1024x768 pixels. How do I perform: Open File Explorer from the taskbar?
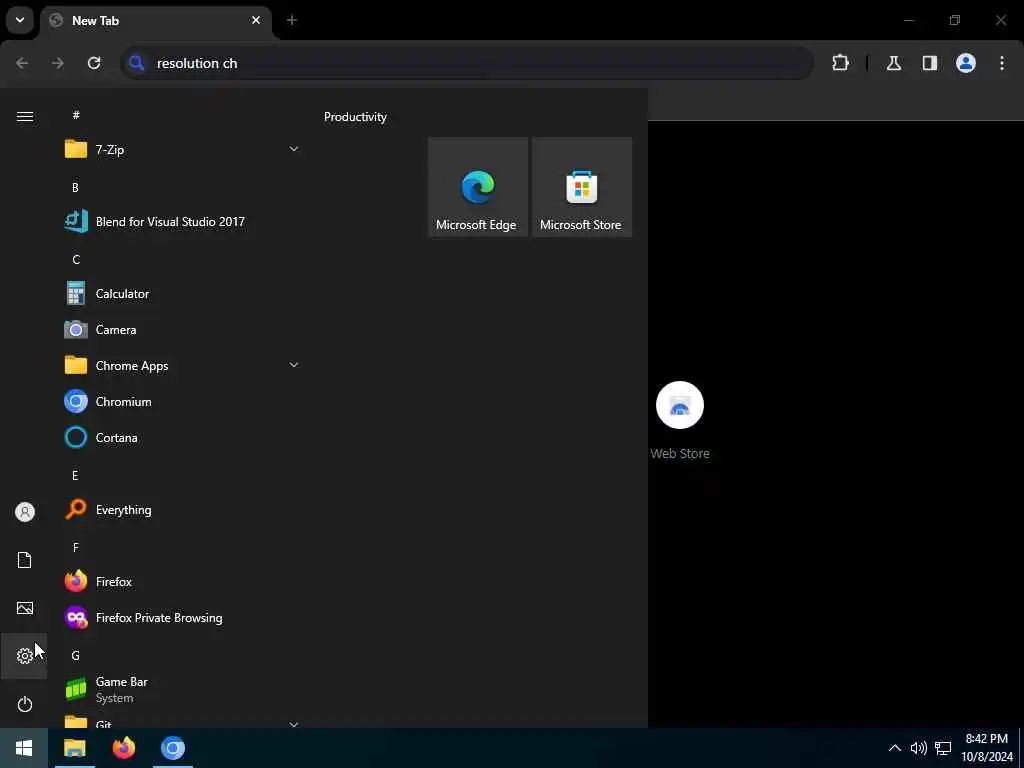click(74, 748)
